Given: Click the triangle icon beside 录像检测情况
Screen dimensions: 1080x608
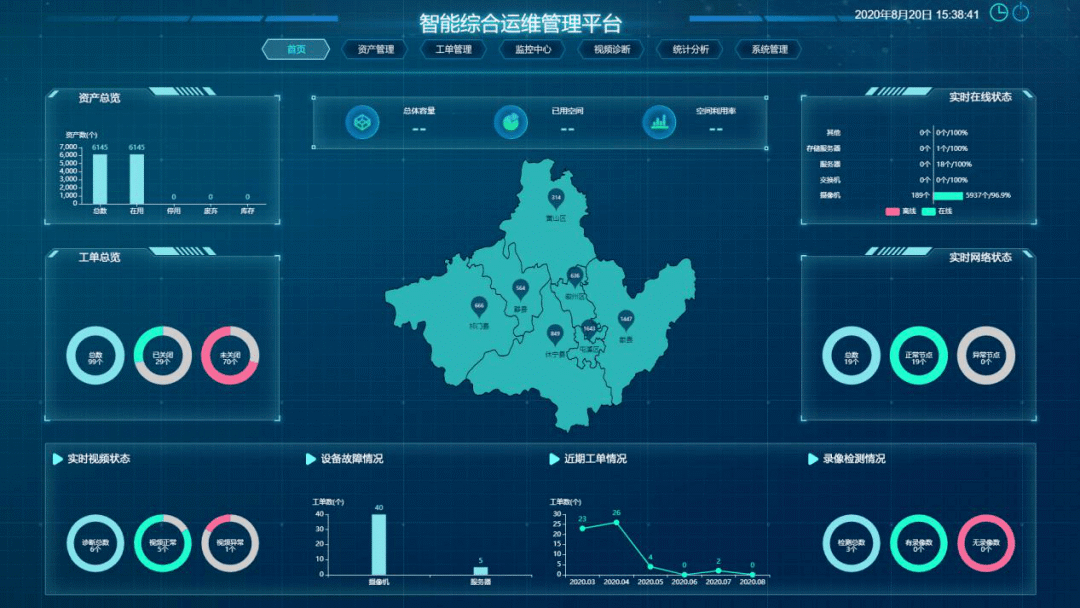Looking at the screenshot, I should pyautogui.click(x=813, y=459).
